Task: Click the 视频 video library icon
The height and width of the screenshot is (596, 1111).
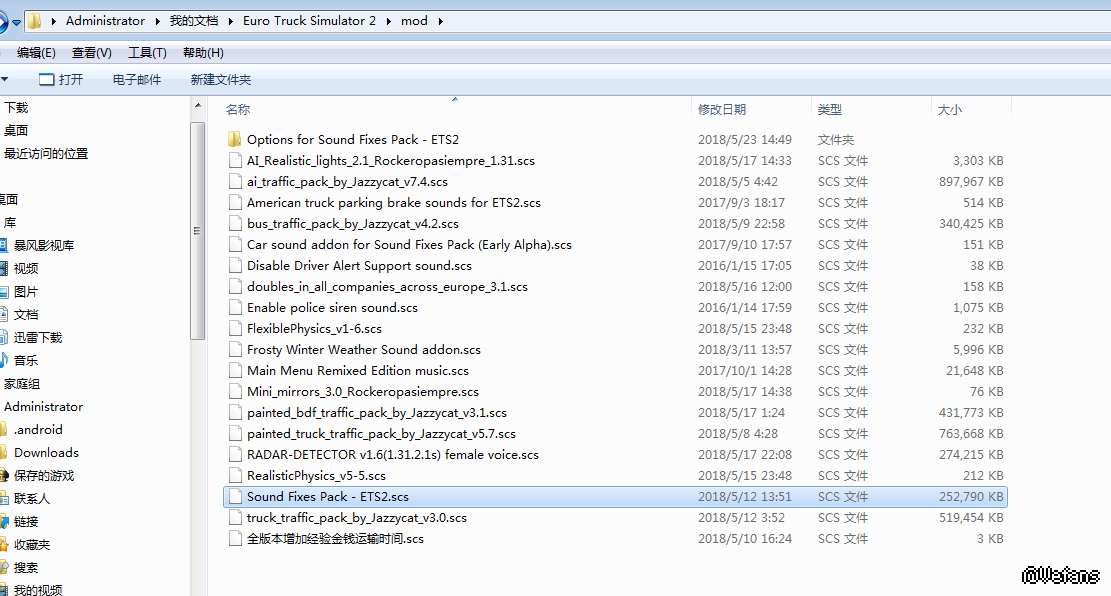Action: (x=3, y=268)
